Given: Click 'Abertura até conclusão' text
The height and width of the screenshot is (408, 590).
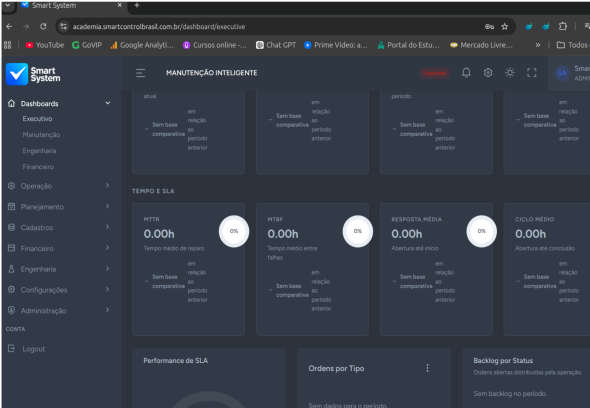Looking at the screenshot, I should (x=545, y=248).
